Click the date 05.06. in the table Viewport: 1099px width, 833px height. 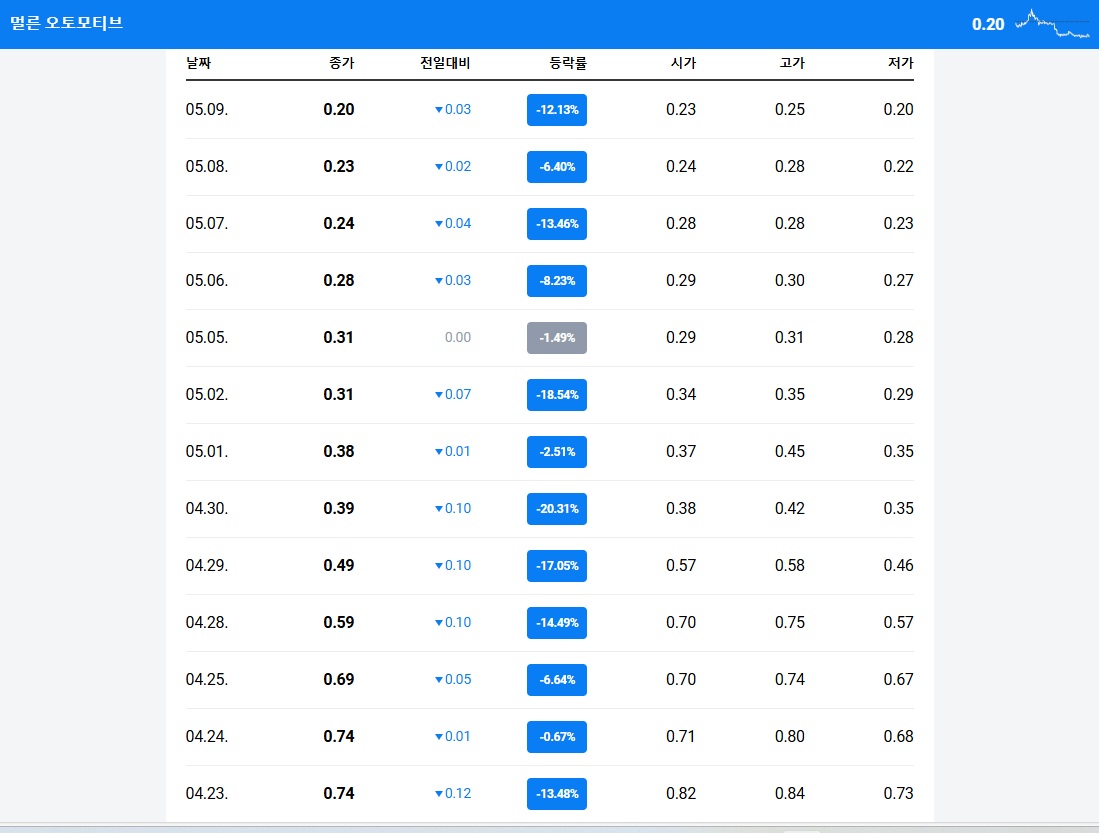207,280
